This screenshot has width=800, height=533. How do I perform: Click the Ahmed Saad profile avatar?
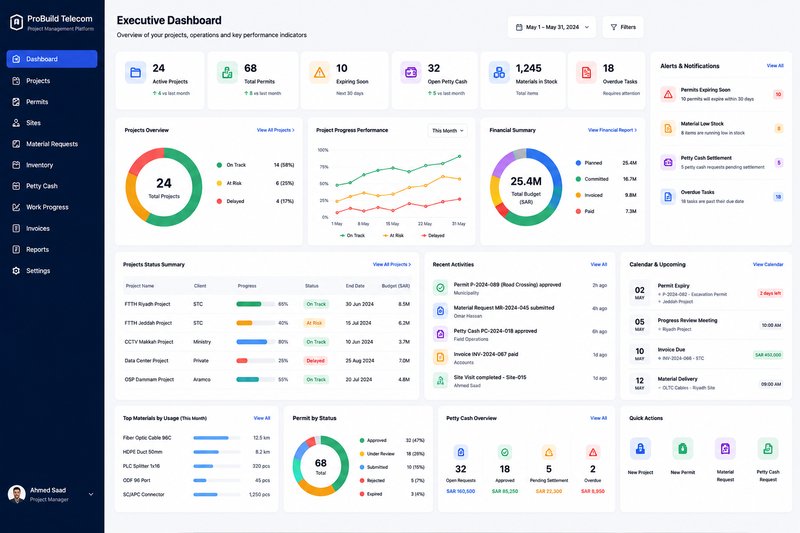[17, 494]
